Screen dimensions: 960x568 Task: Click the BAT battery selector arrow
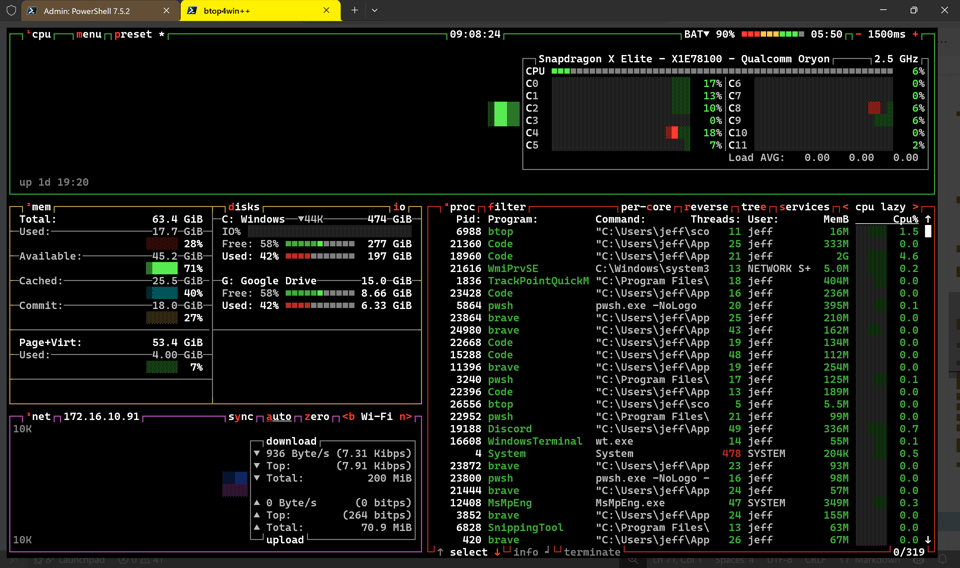coord(706,34)
